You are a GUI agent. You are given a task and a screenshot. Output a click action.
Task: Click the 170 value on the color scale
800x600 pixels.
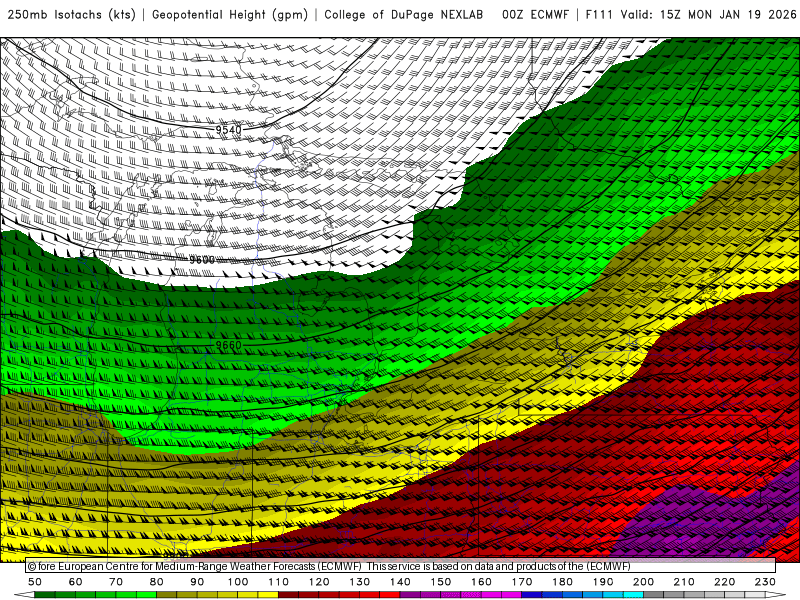pyautogui.click(x=522, y=582)
